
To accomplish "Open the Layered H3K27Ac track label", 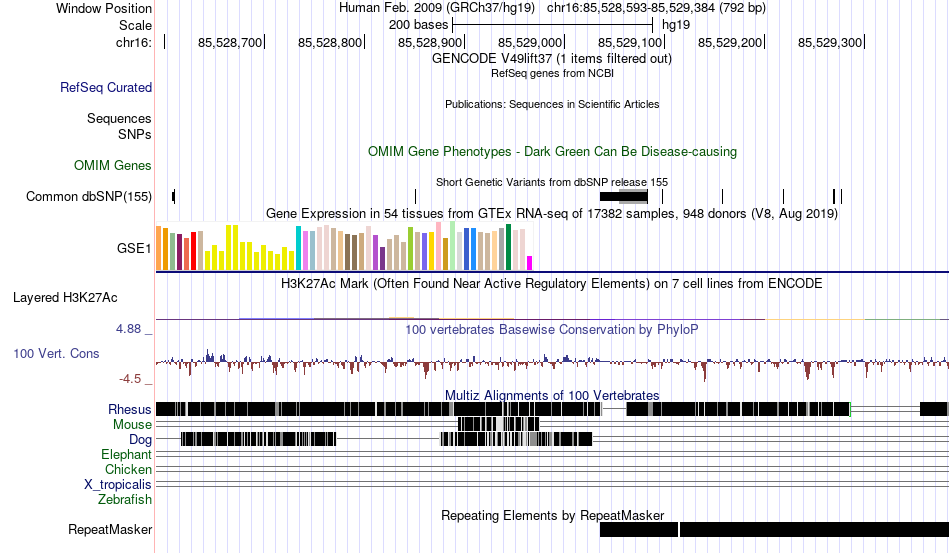I will point(65,297).
